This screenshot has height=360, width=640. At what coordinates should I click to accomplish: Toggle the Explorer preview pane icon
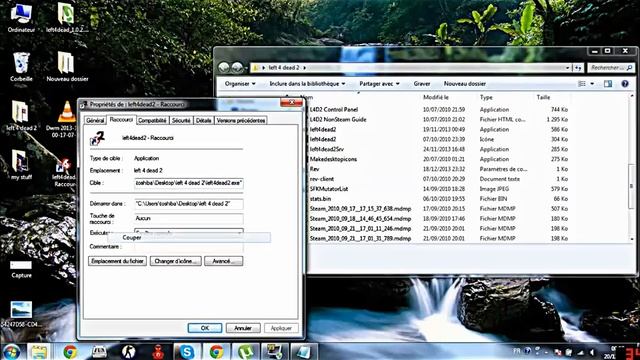pyautogui.click(x=608, y=84)
